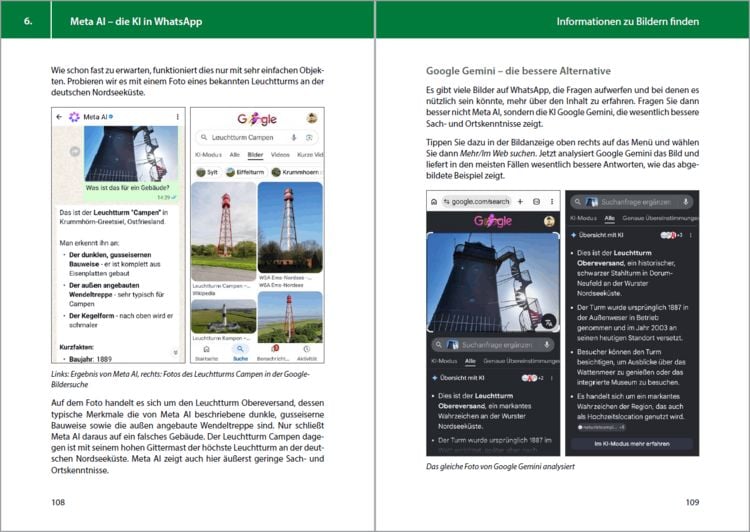This screenshot has height=532, width=750.
Task: Open the browser three-dot menu beside the tab switcher
Action: [551, 202]
